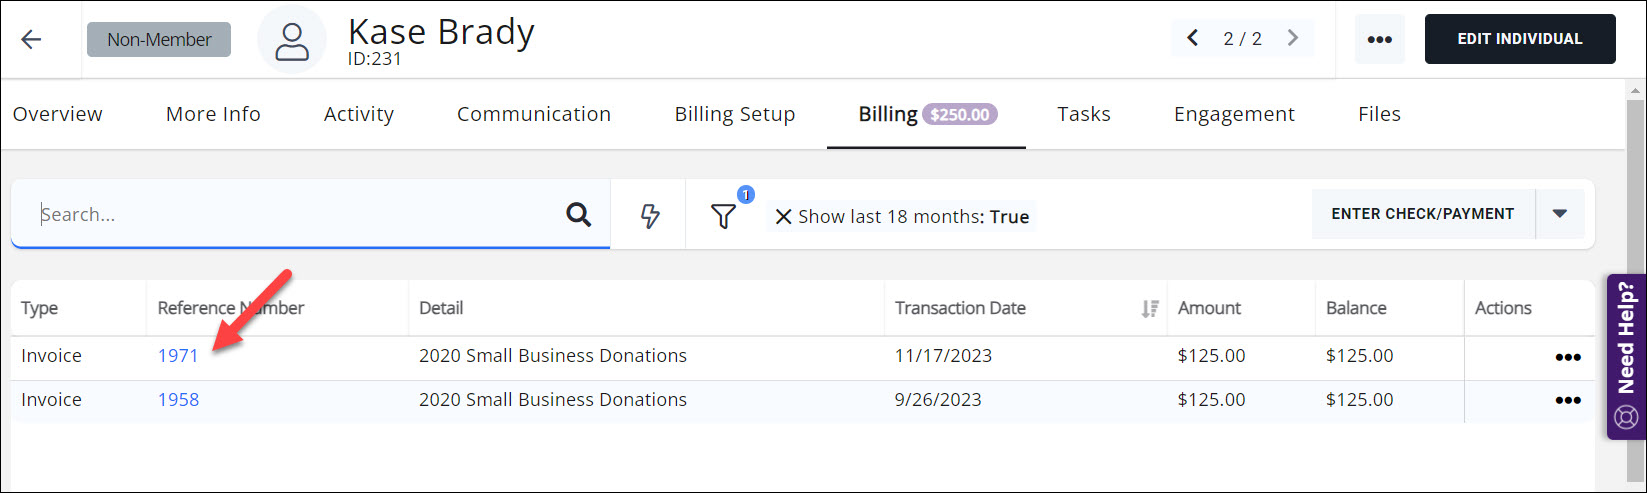Open the three-dot menu beside Edit Individual
Image resolution: width=1647 pixels, height=493 pixels.
[x=1379, y=40]
